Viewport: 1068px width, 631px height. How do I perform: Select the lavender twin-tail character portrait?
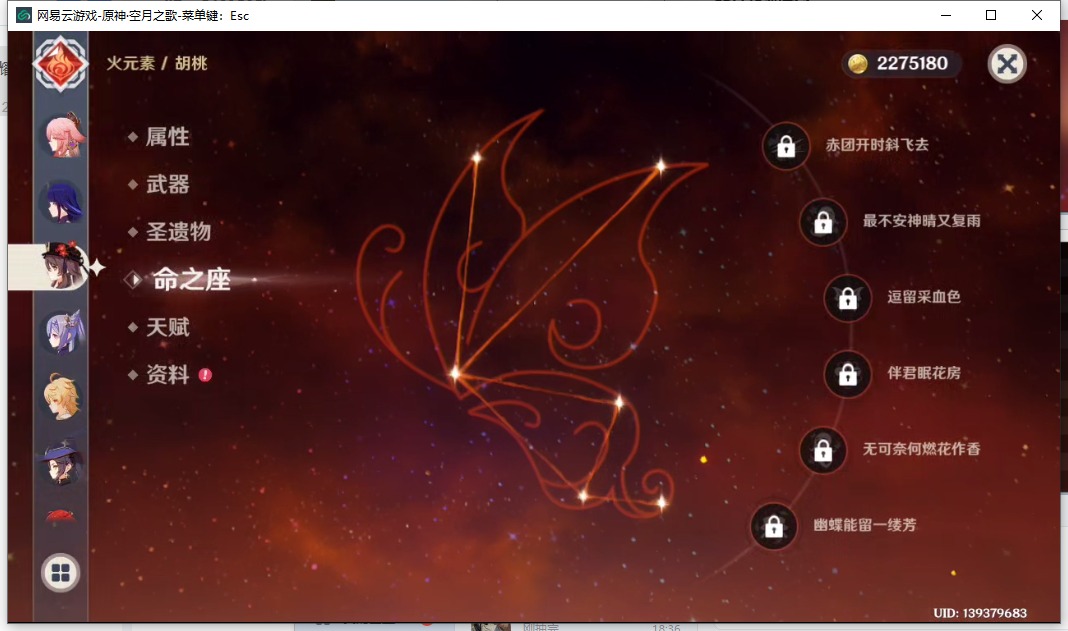click(x=63, y=332)
